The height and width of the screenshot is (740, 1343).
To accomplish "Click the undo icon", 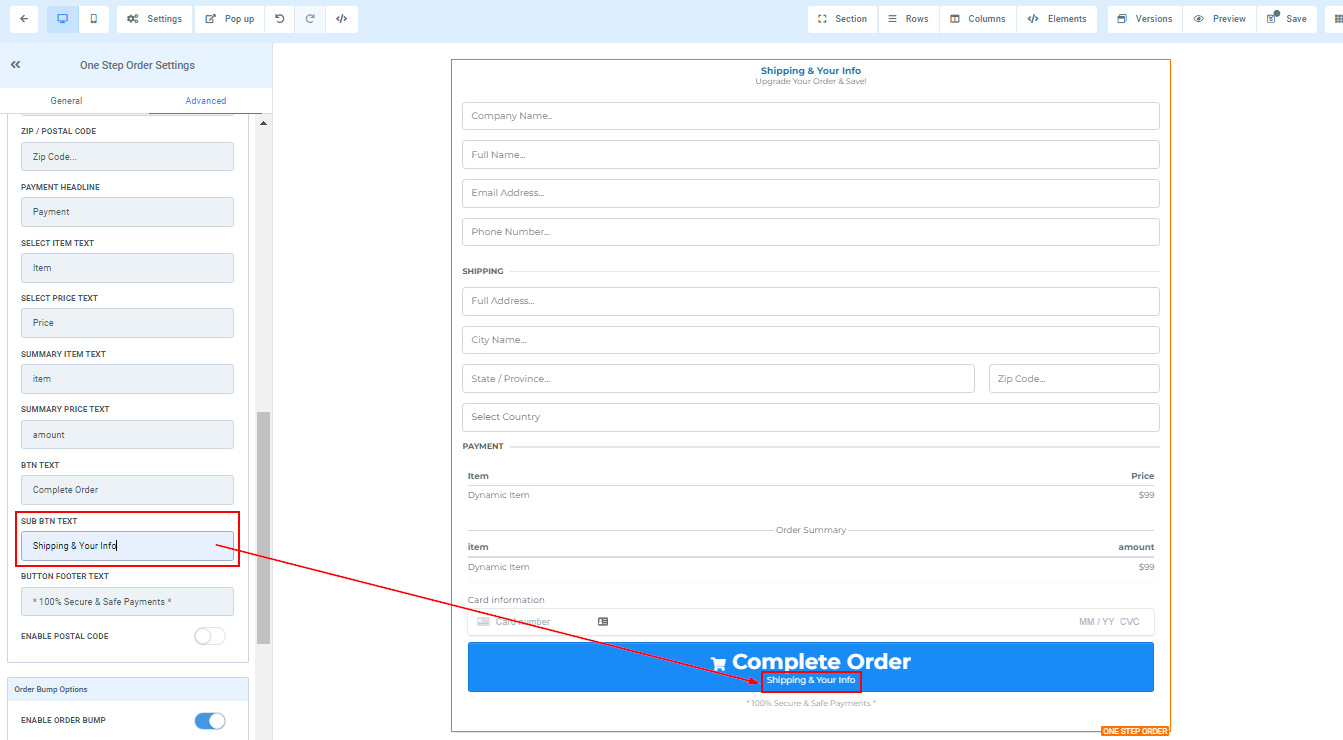I will (280, 19).
